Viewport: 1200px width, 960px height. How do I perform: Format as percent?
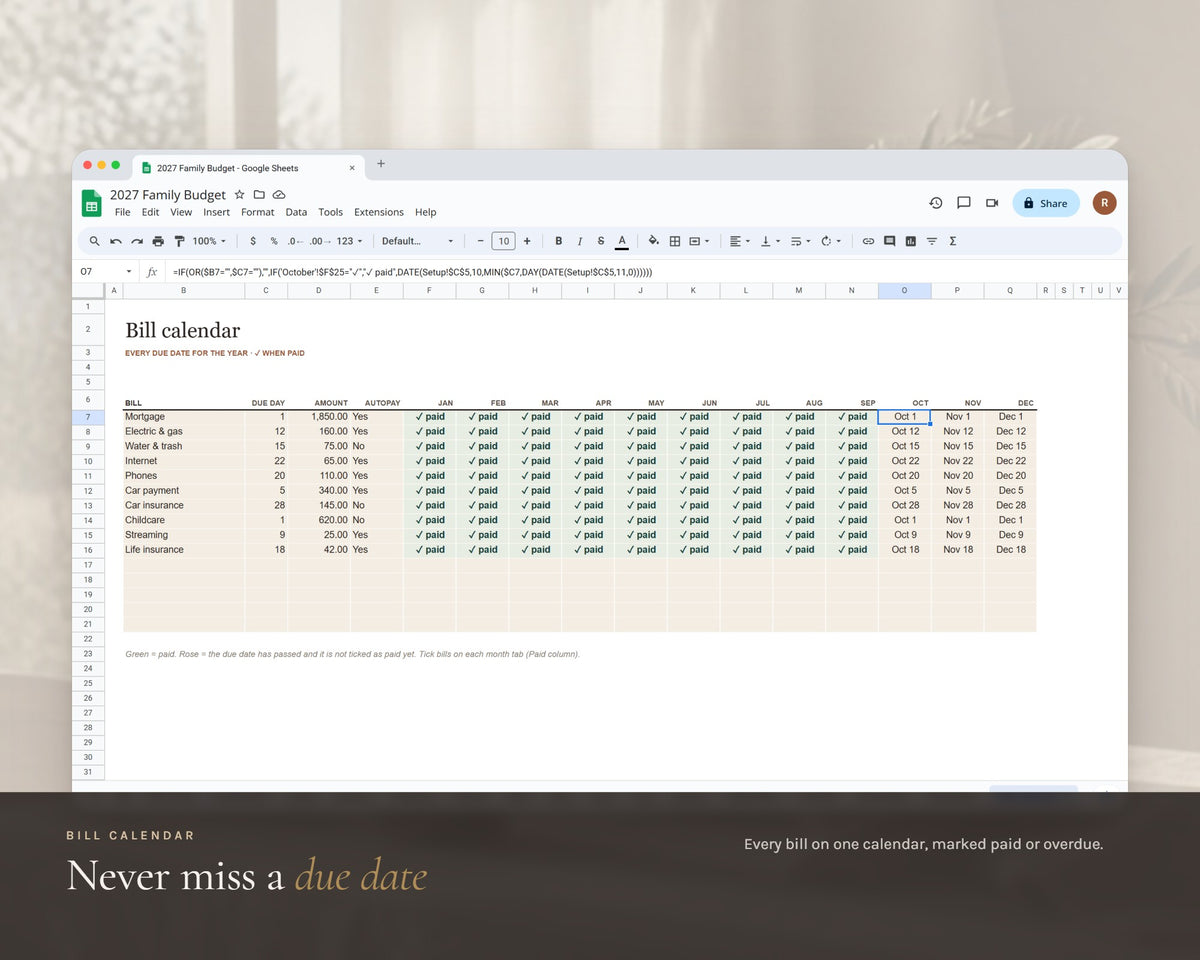click(x=274, y=241)
